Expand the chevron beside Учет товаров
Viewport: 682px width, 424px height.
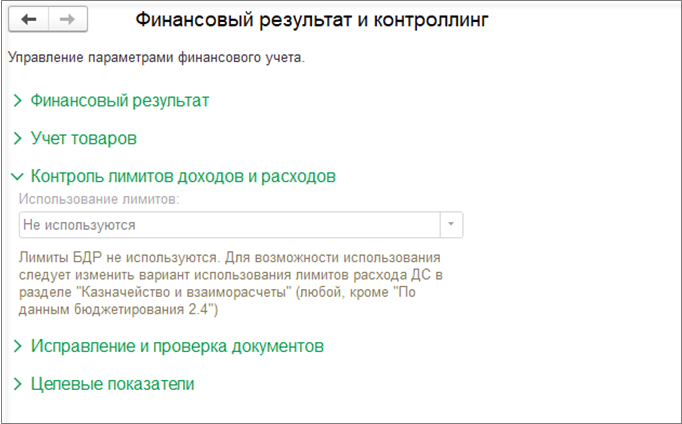tap(17, 138)
